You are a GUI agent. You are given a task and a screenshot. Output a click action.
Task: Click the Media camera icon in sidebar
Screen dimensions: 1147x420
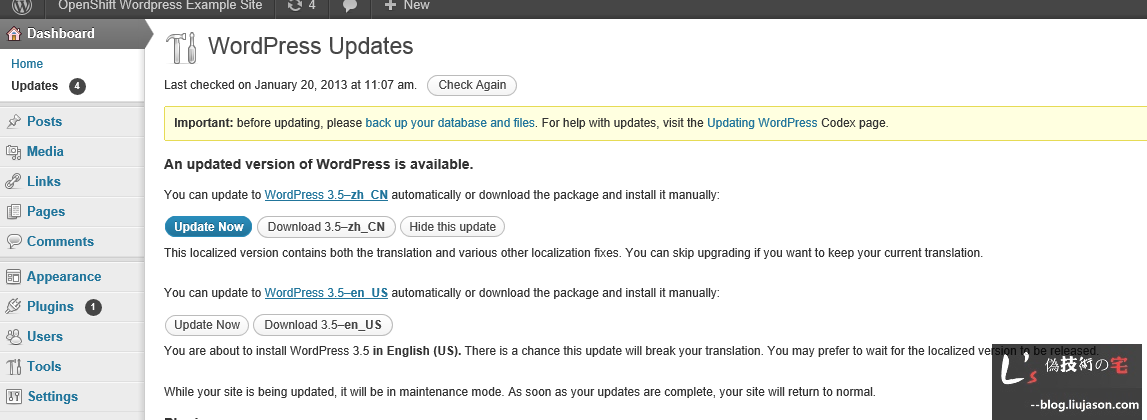(13, 151)
